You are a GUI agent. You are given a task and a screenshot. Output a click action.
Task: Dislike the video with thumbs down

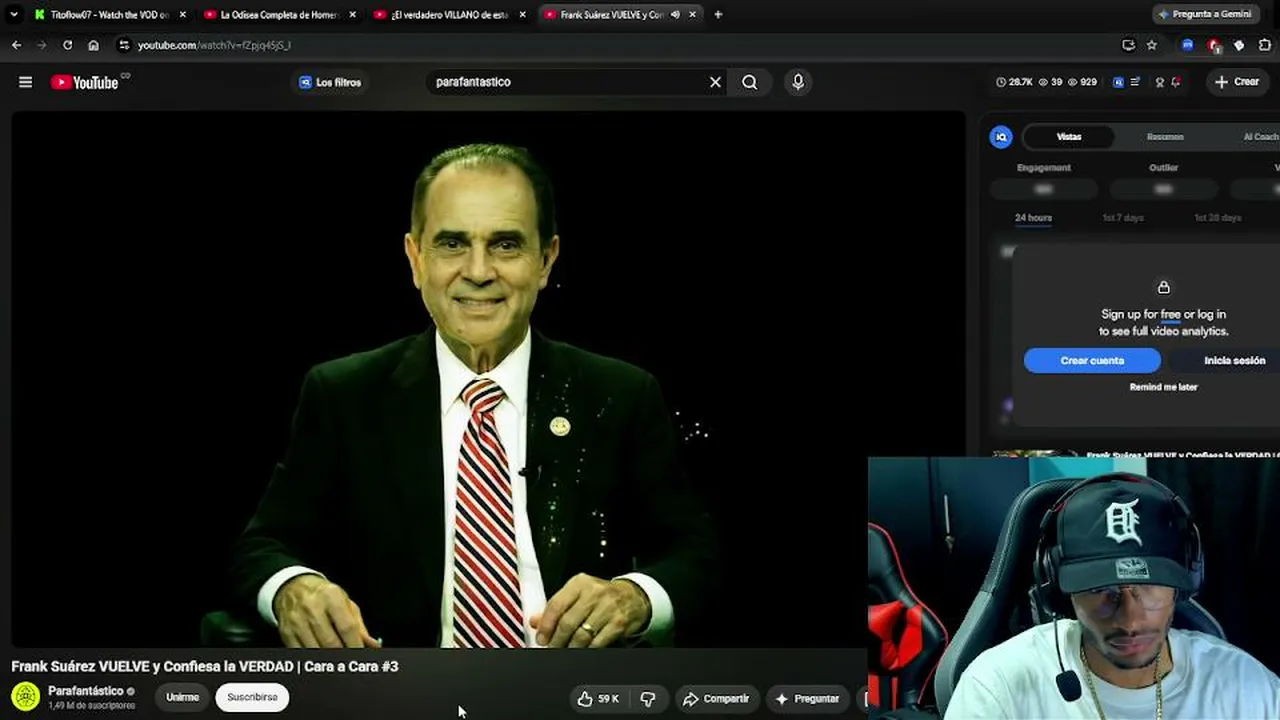(648, 699)
